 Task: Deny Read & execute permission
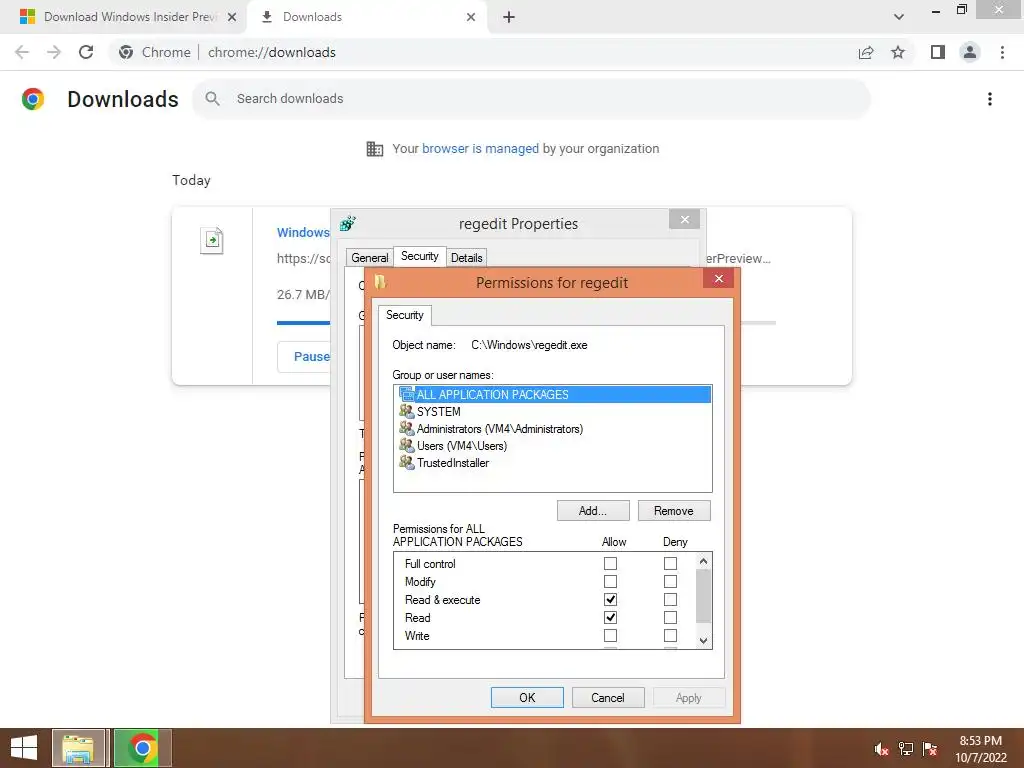(670, 600)
